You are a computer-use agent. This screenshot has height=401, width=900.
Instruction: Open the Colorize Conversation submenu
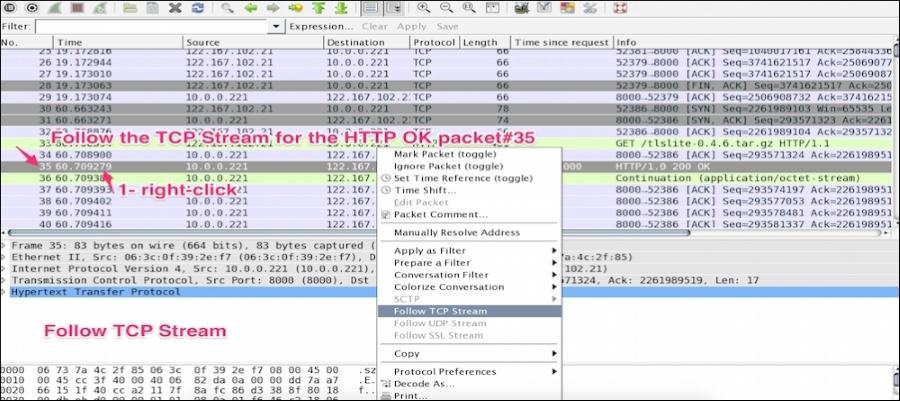[x=469, y=287]
